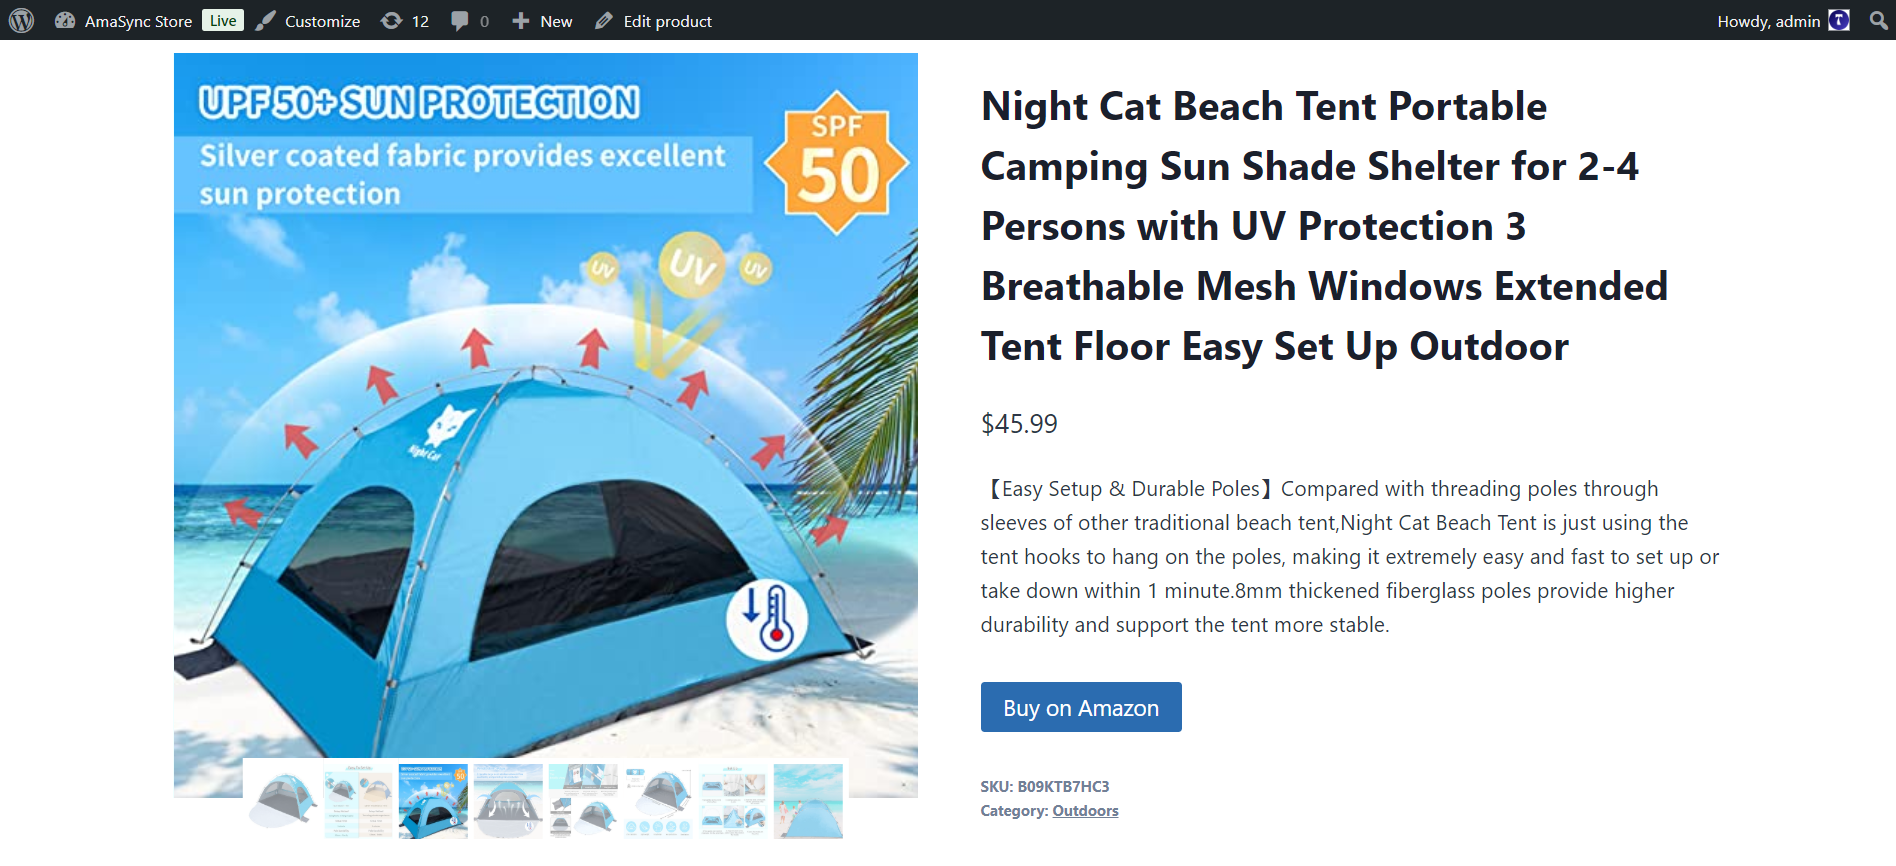This screenshot has width=1896, height=866.
Task: Open the AmaSync Store dashboard icon
Action: [65, 21]
